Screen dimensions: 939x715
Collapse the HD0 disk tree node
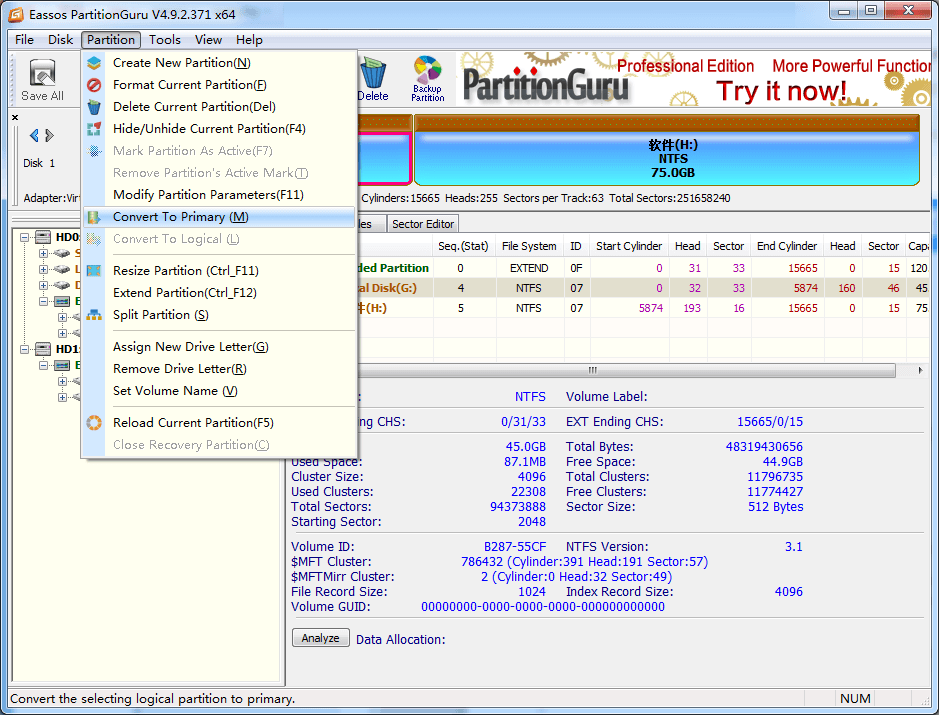25,237
